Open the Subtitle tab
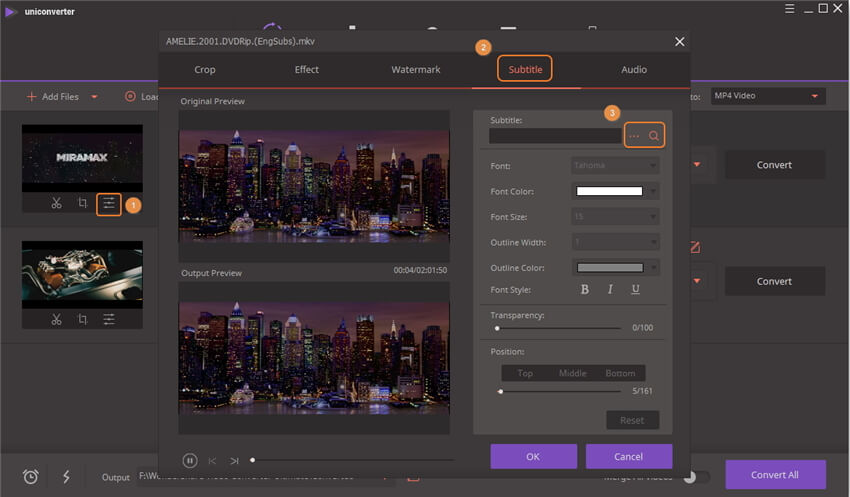Viewport: 850px width, 497px height. point(525,69)
